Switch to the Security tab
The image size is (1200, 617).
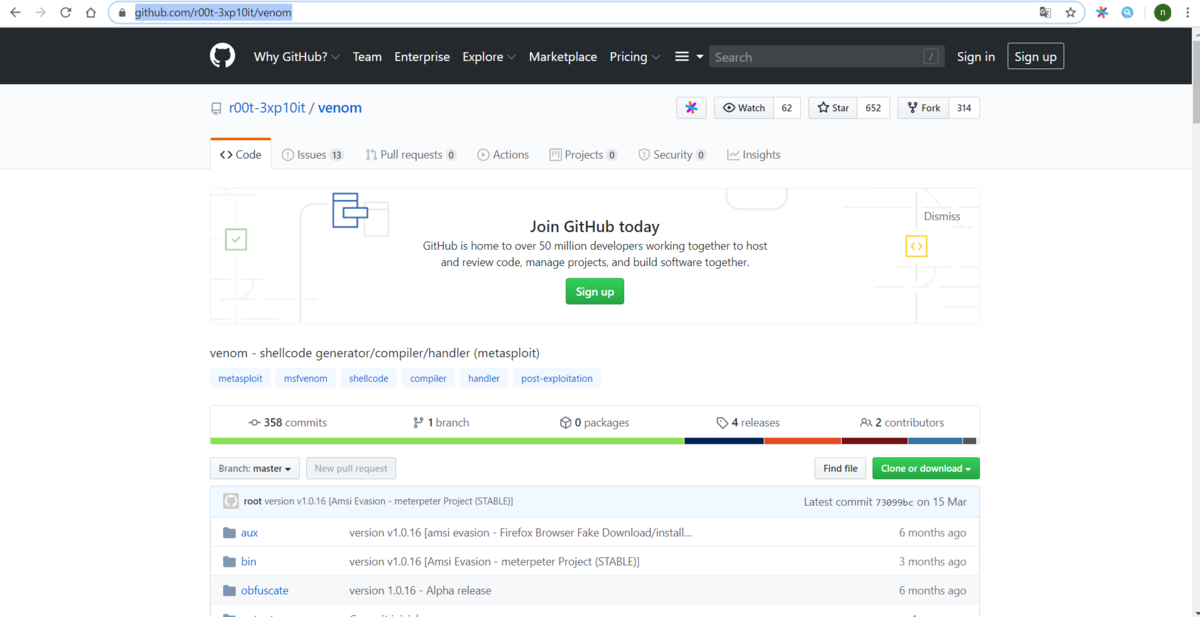(x=672, y=155)
